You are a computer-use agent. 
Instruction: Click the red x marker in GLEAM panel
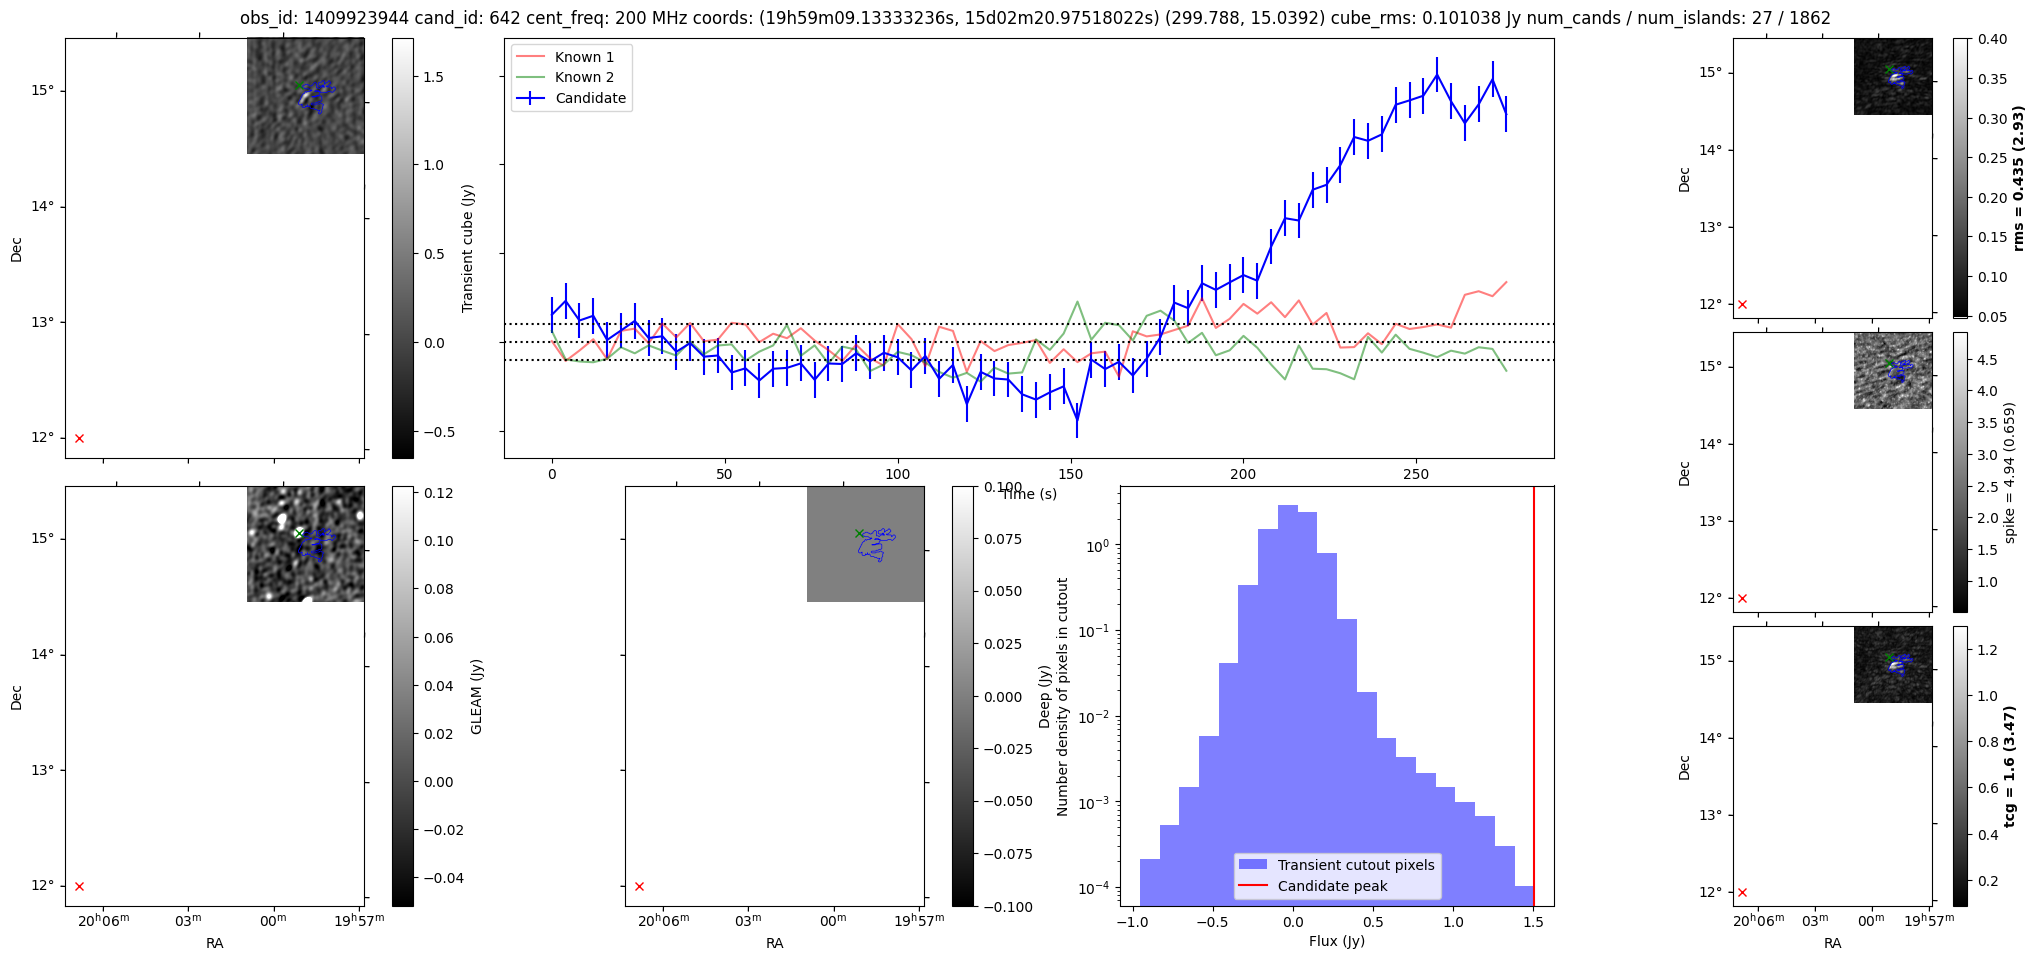pyautogui.click(x=79, y=886)
